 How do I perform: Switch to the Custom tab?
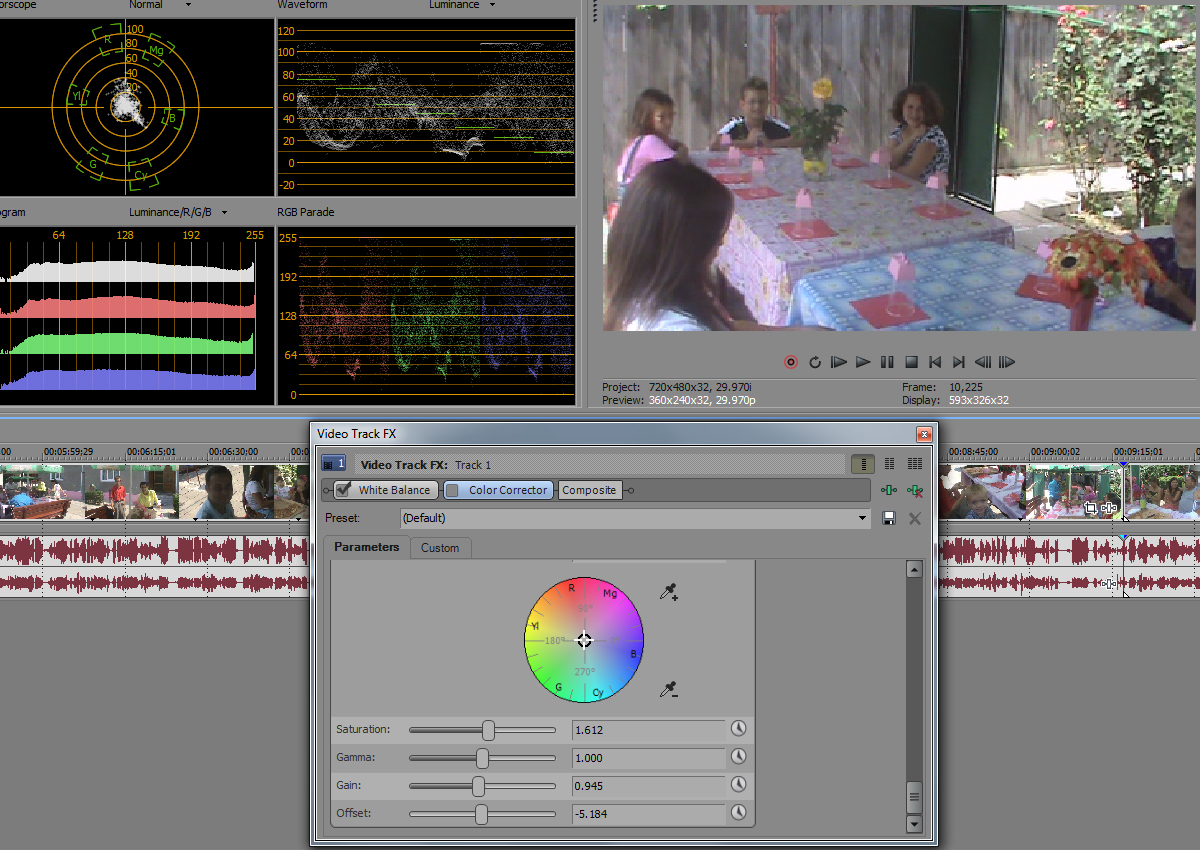[x=439, y=548]
